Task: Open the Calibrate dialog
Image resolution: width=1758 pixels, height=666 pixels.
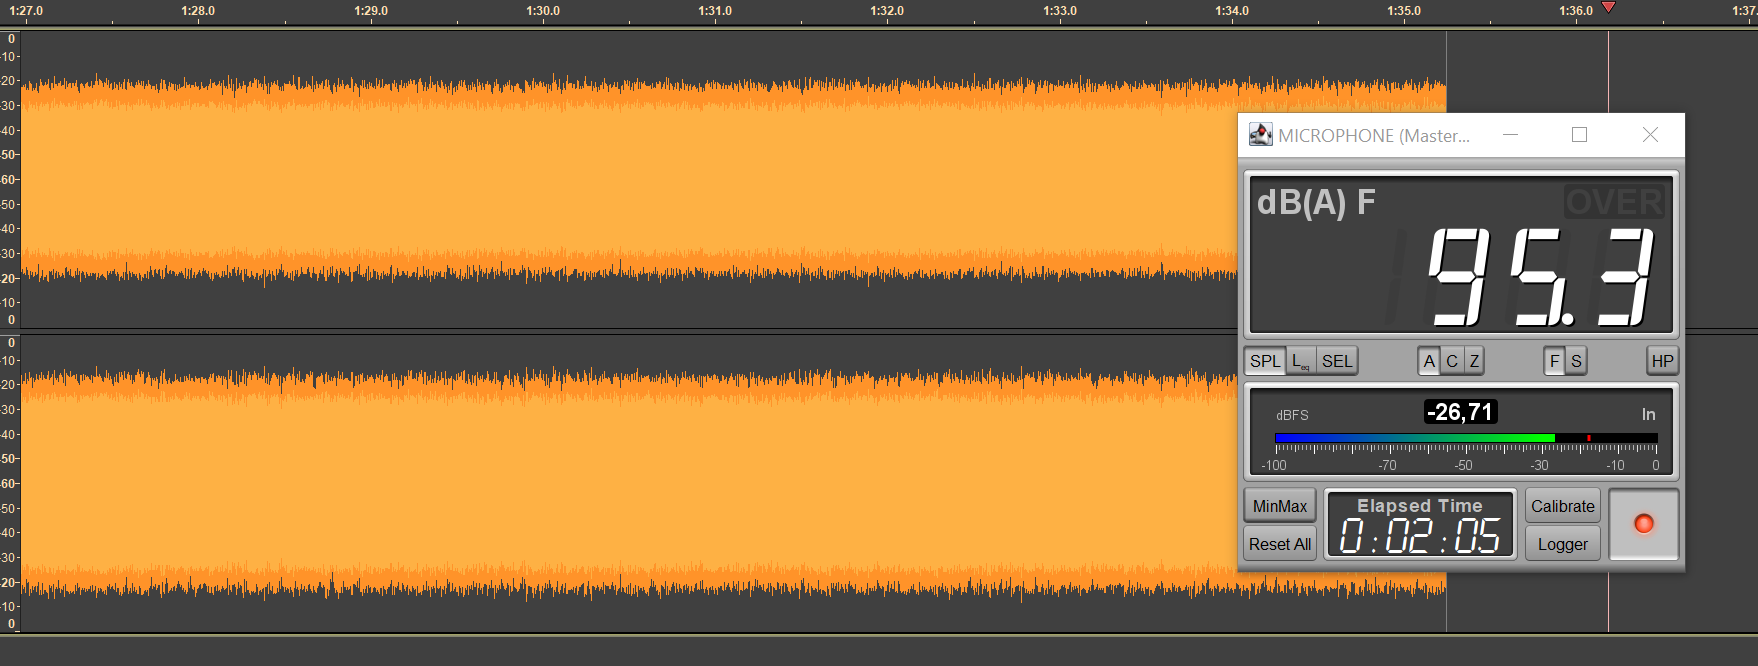Action: pos(1563,506)
